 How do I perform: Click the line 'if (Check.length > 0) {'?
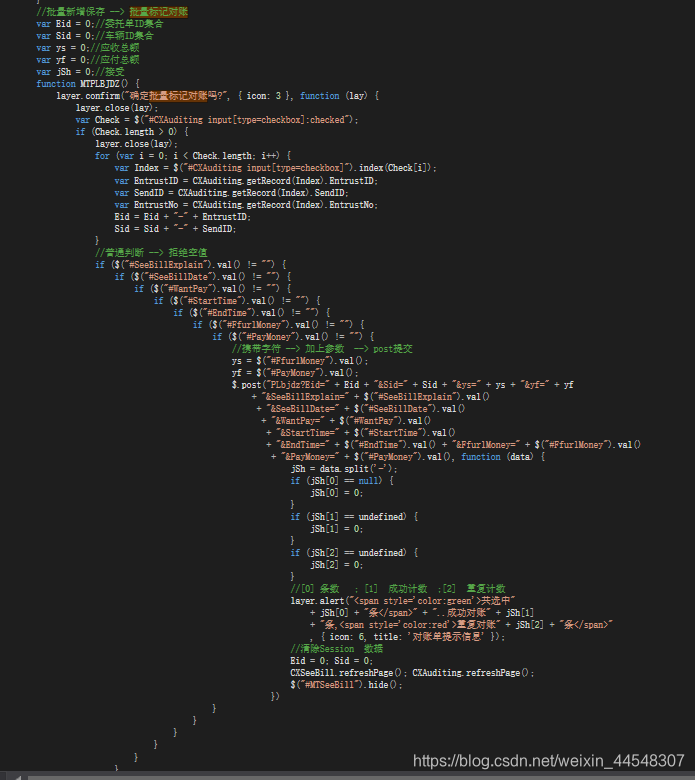click(132, 132)
